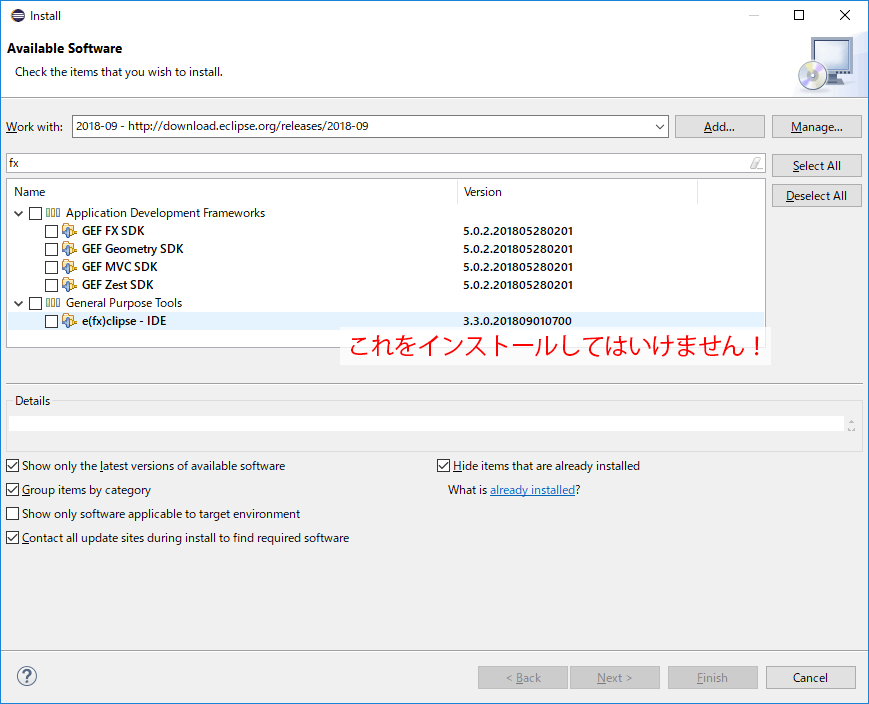Screen dimensions: 869x704
Task: Click version 3.3.0.201809010700 of e(fx)clipse
Action: coord(518,321)
